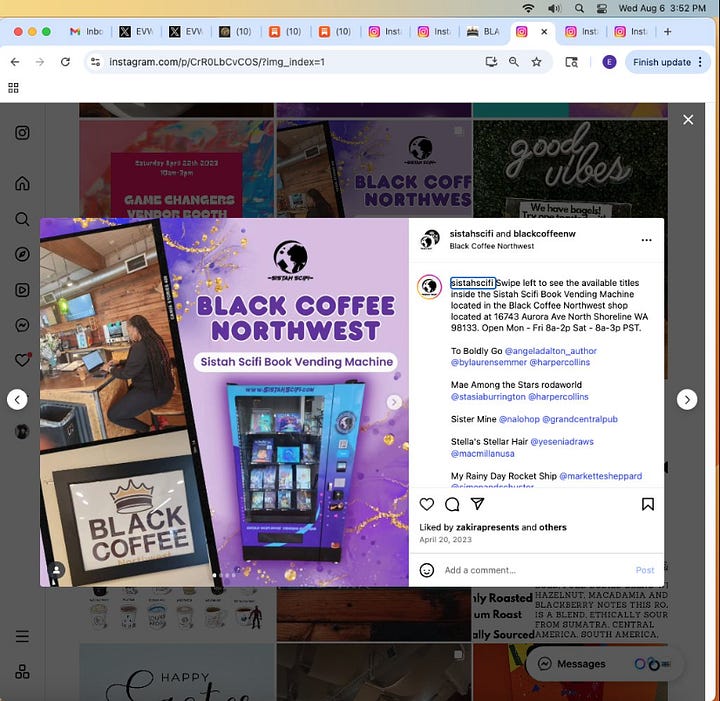Viewport: 720px width, 701px height.
Task: Open the More hamburger menu
Action: pos(22,636)
